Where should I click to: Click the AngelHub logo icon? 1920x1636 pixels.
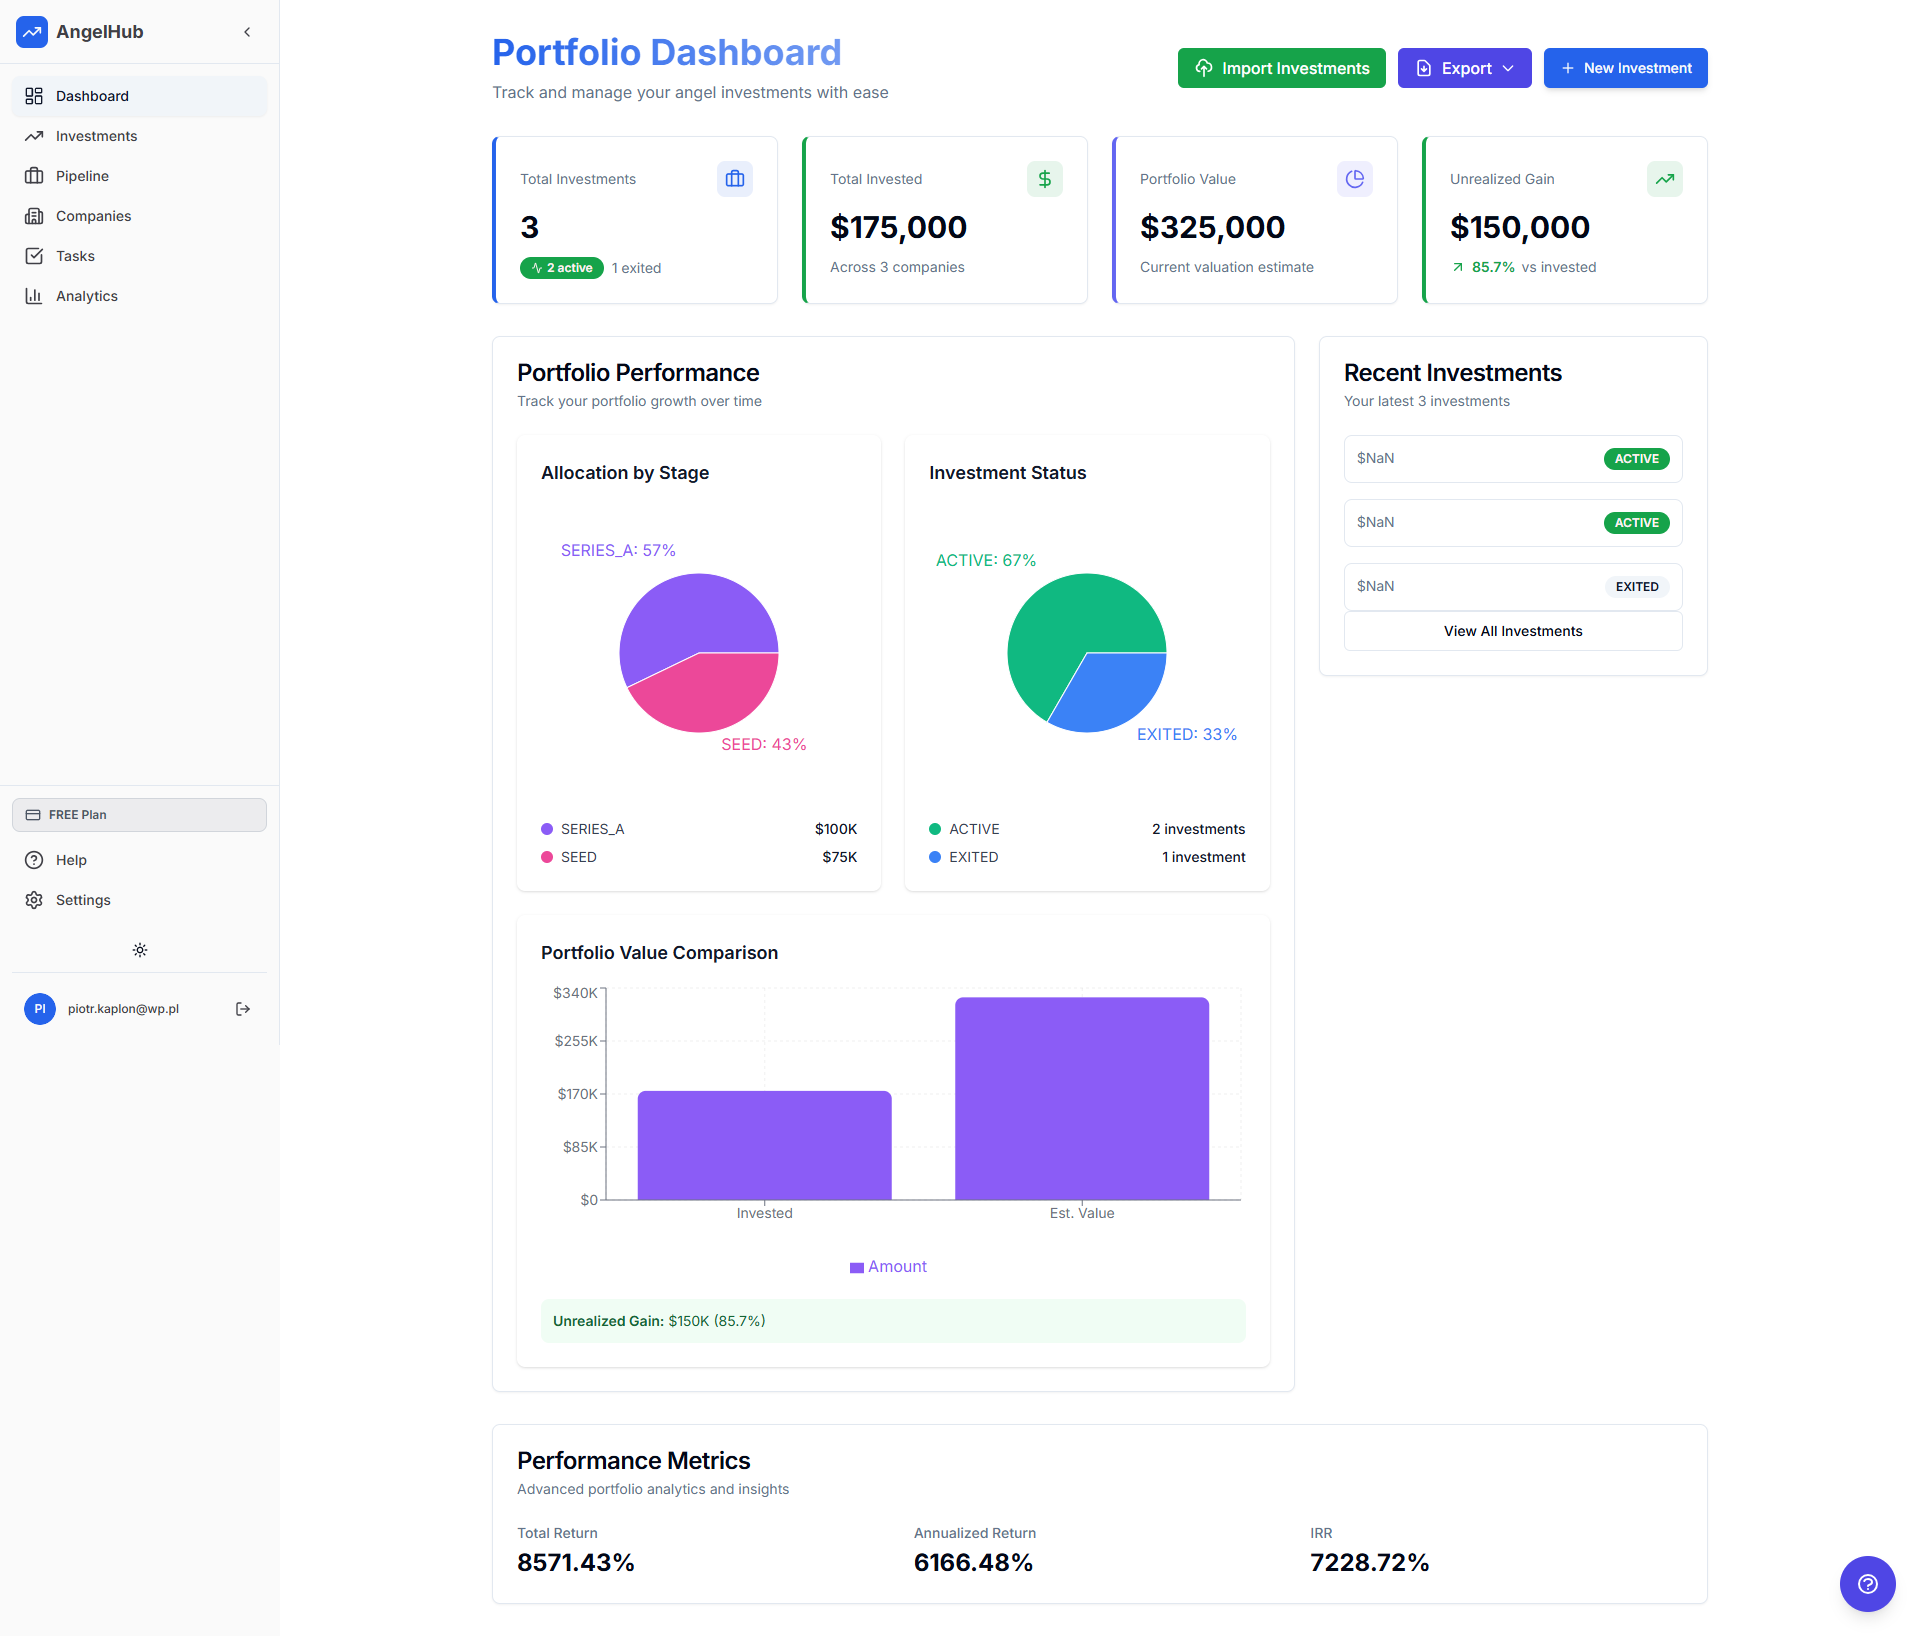coord(32,32)
